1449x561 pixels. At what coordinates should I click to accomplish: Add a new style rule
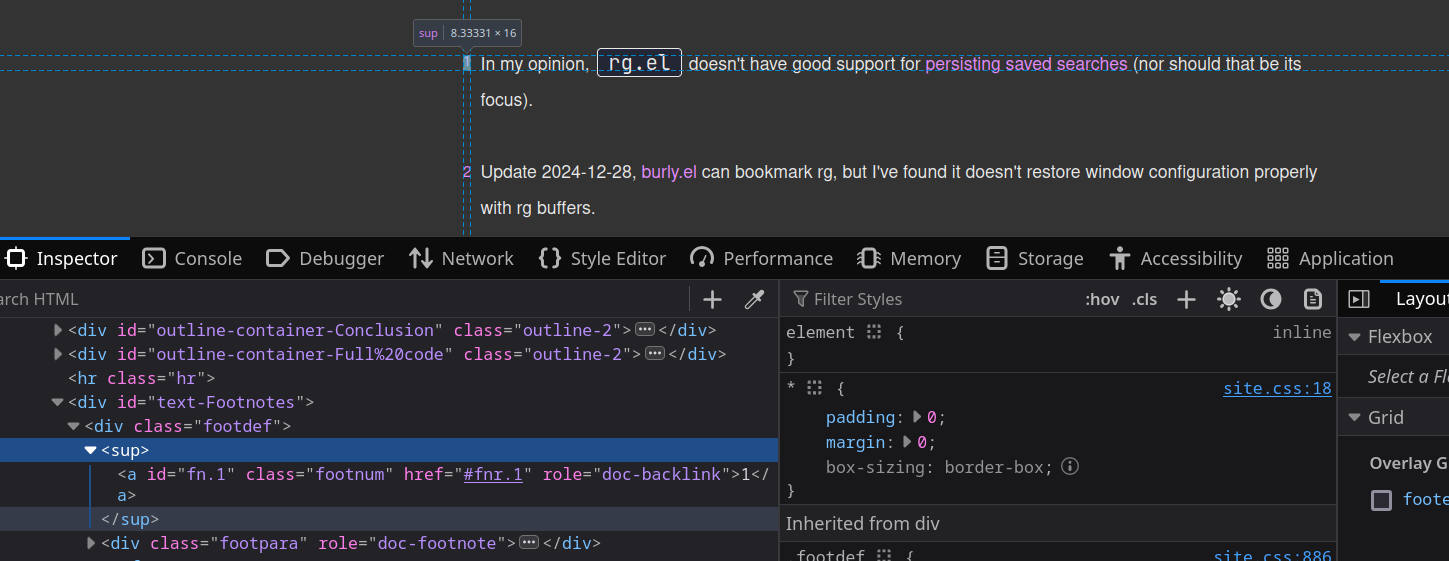(x=1186, y=299)
